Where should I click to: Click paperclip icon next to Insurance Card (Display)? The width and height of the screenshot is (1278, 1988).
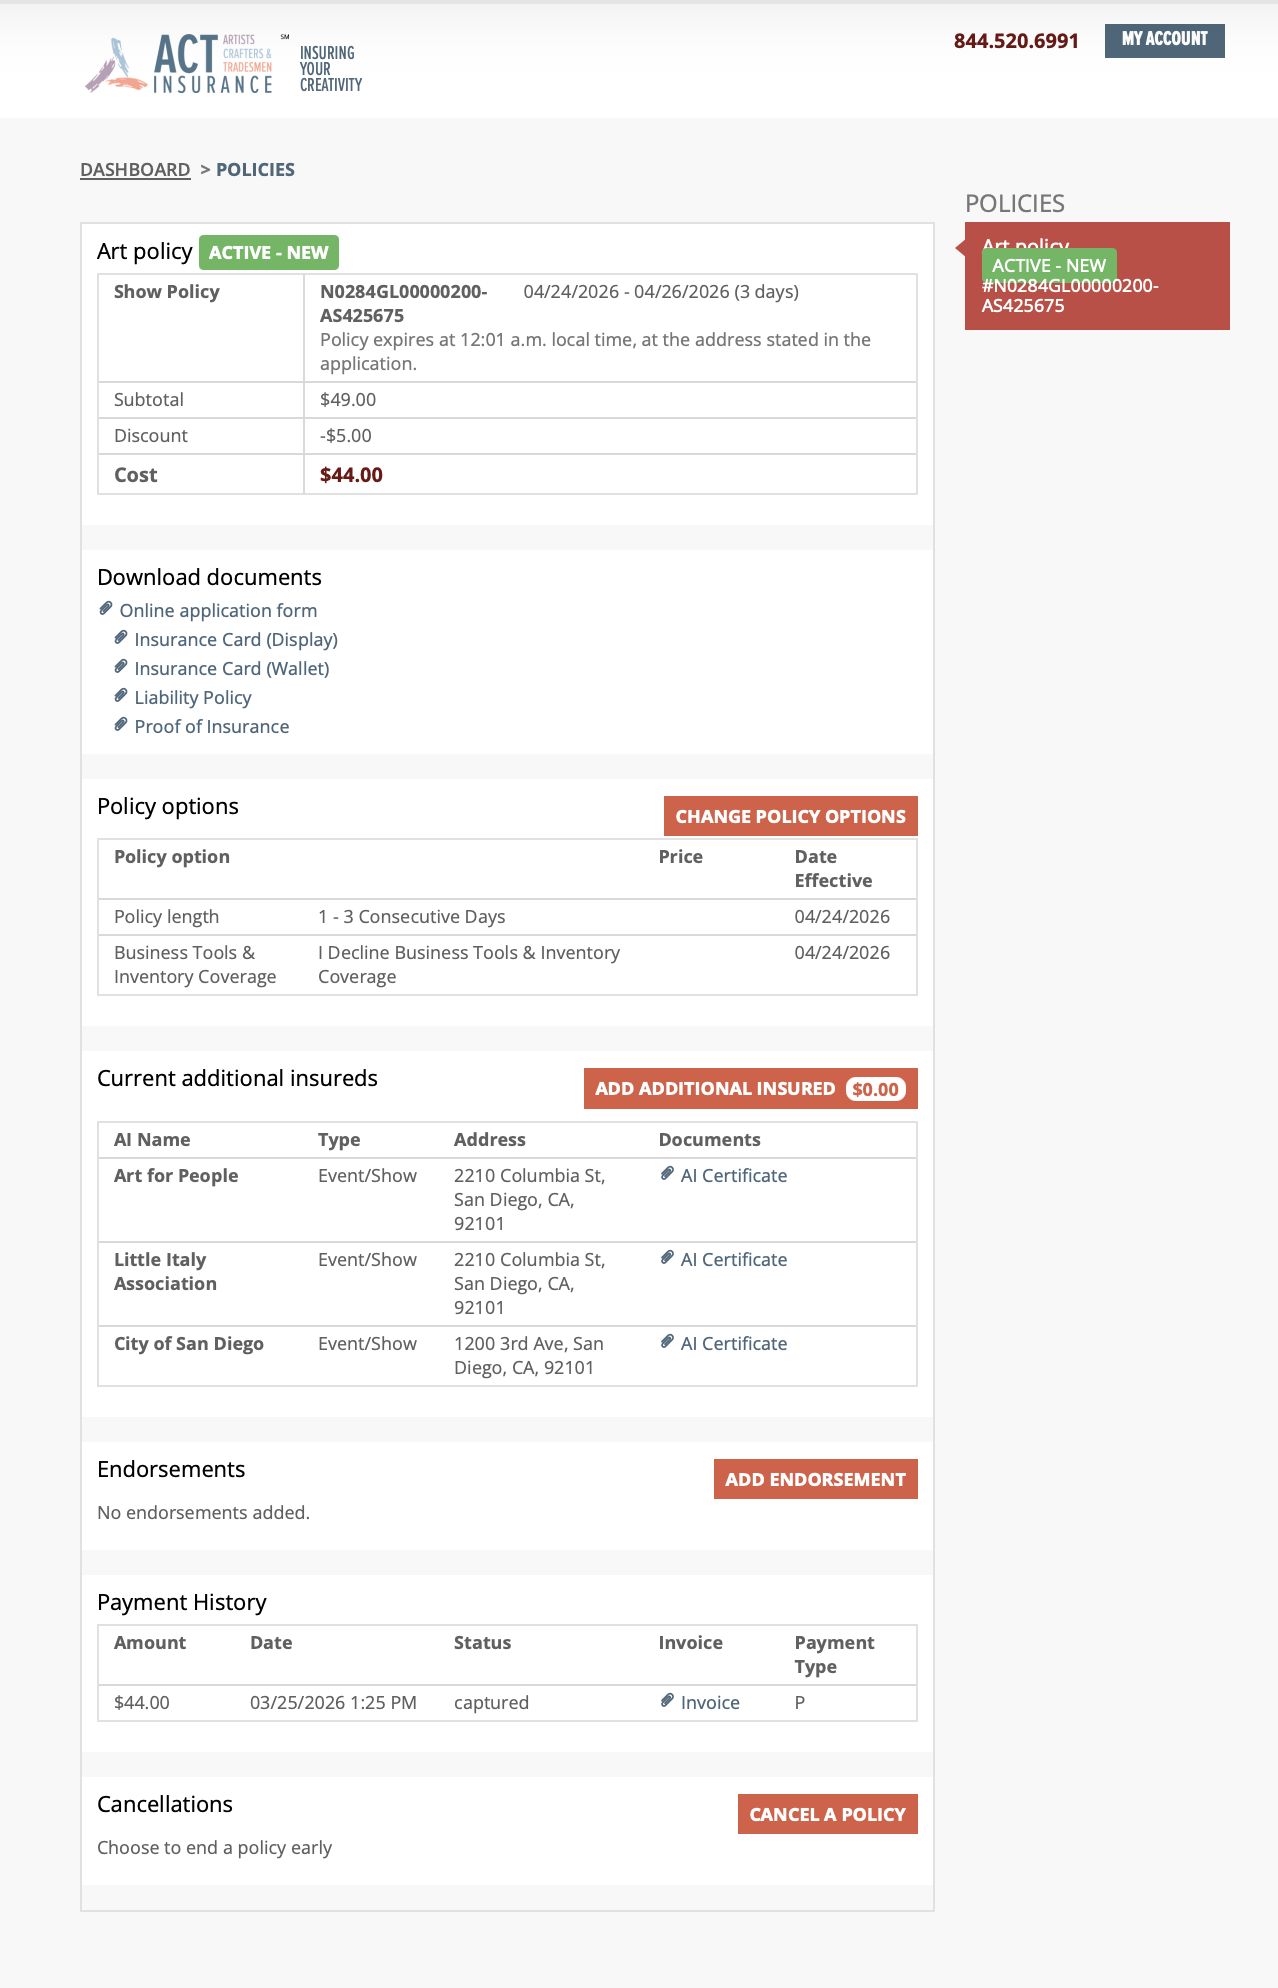pos(121,638)
